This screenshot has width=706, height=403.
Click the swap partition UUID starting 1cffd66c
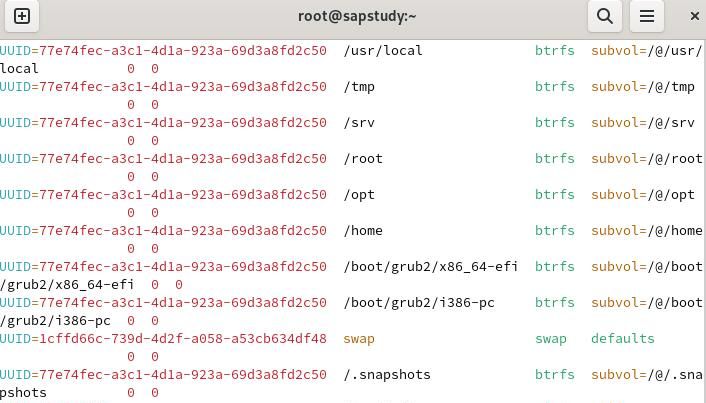pyautogui.click(x=163, y=339)
